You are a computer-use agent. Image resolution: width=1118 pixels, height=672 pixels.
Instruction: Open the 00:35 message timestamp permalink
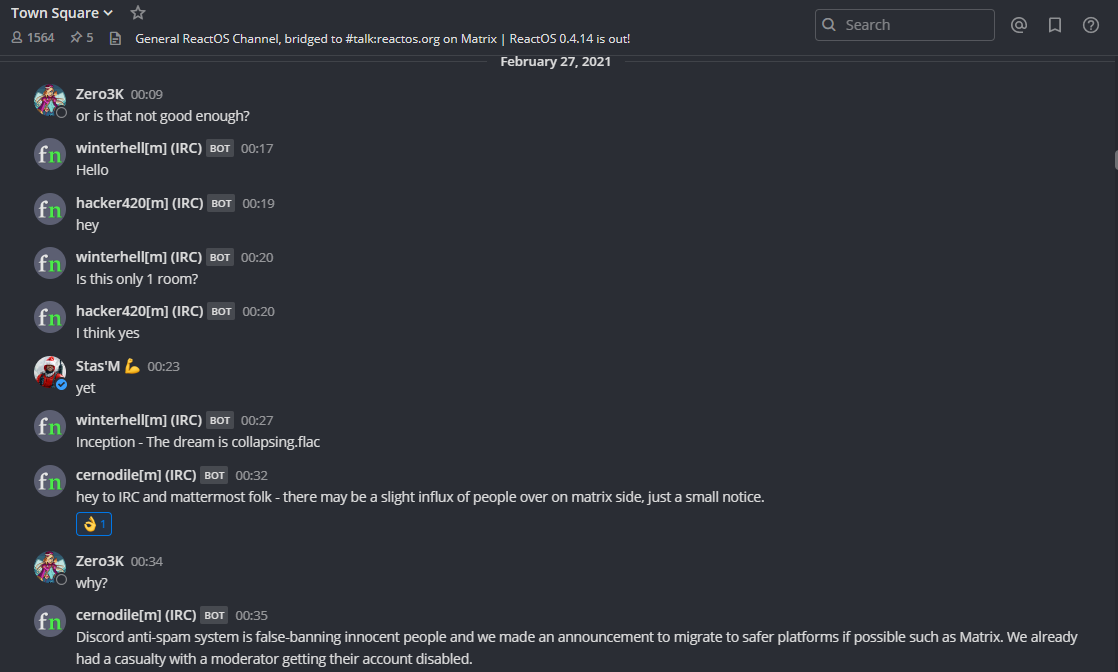(251, 615)
